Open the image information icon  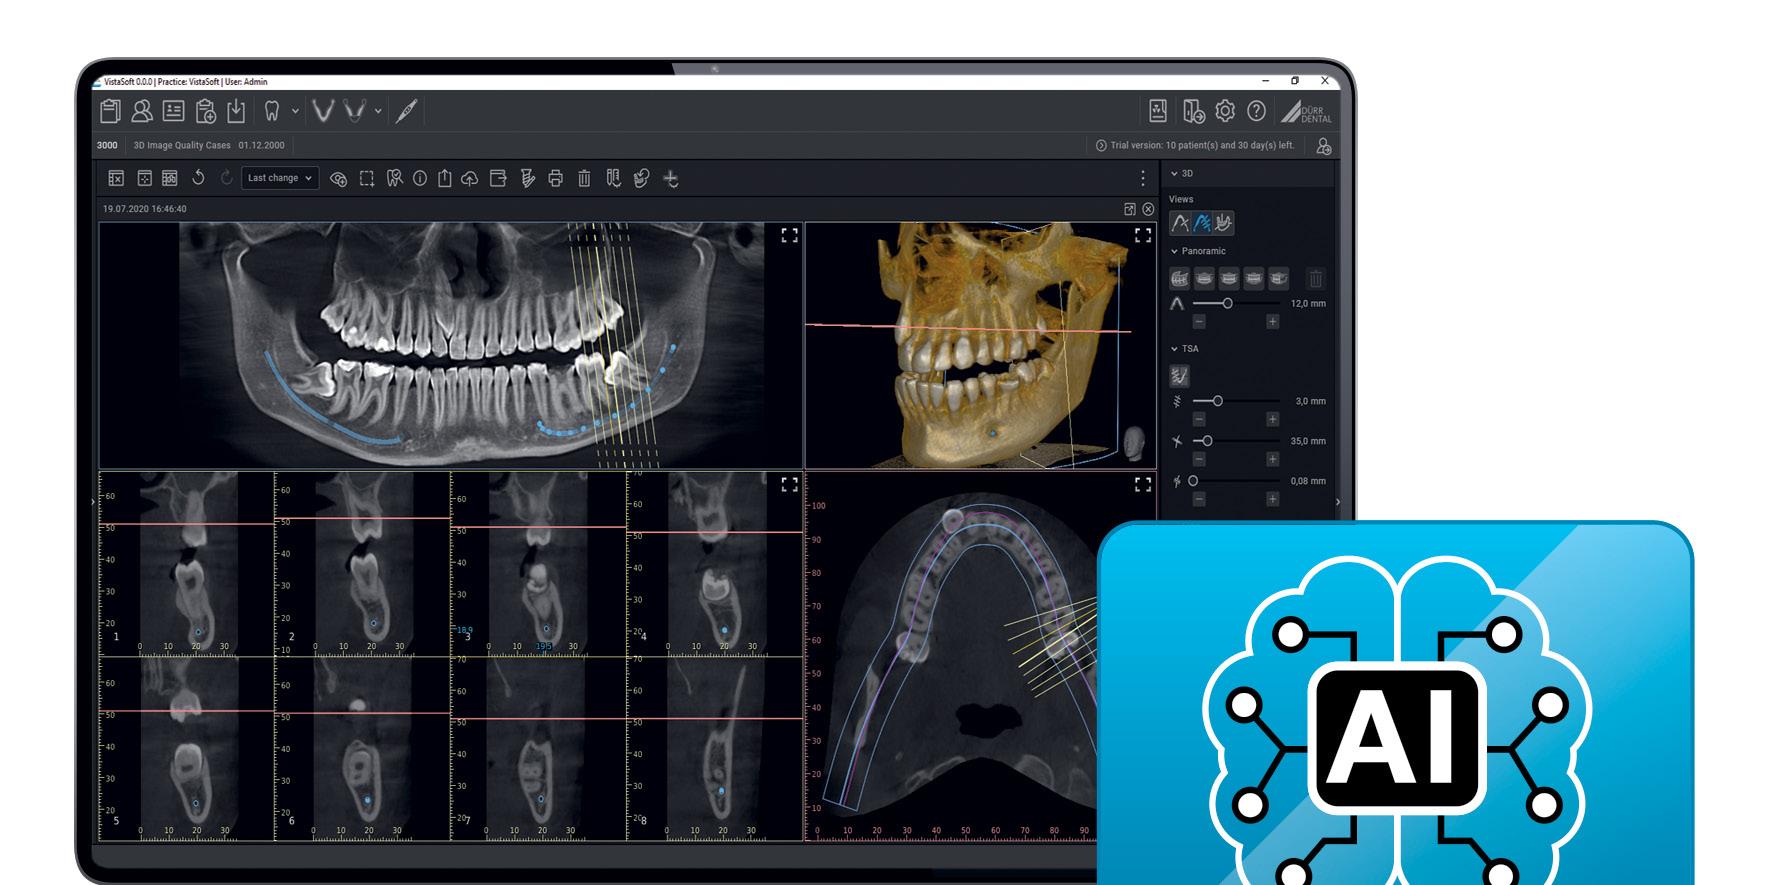(x=420, y=178)
